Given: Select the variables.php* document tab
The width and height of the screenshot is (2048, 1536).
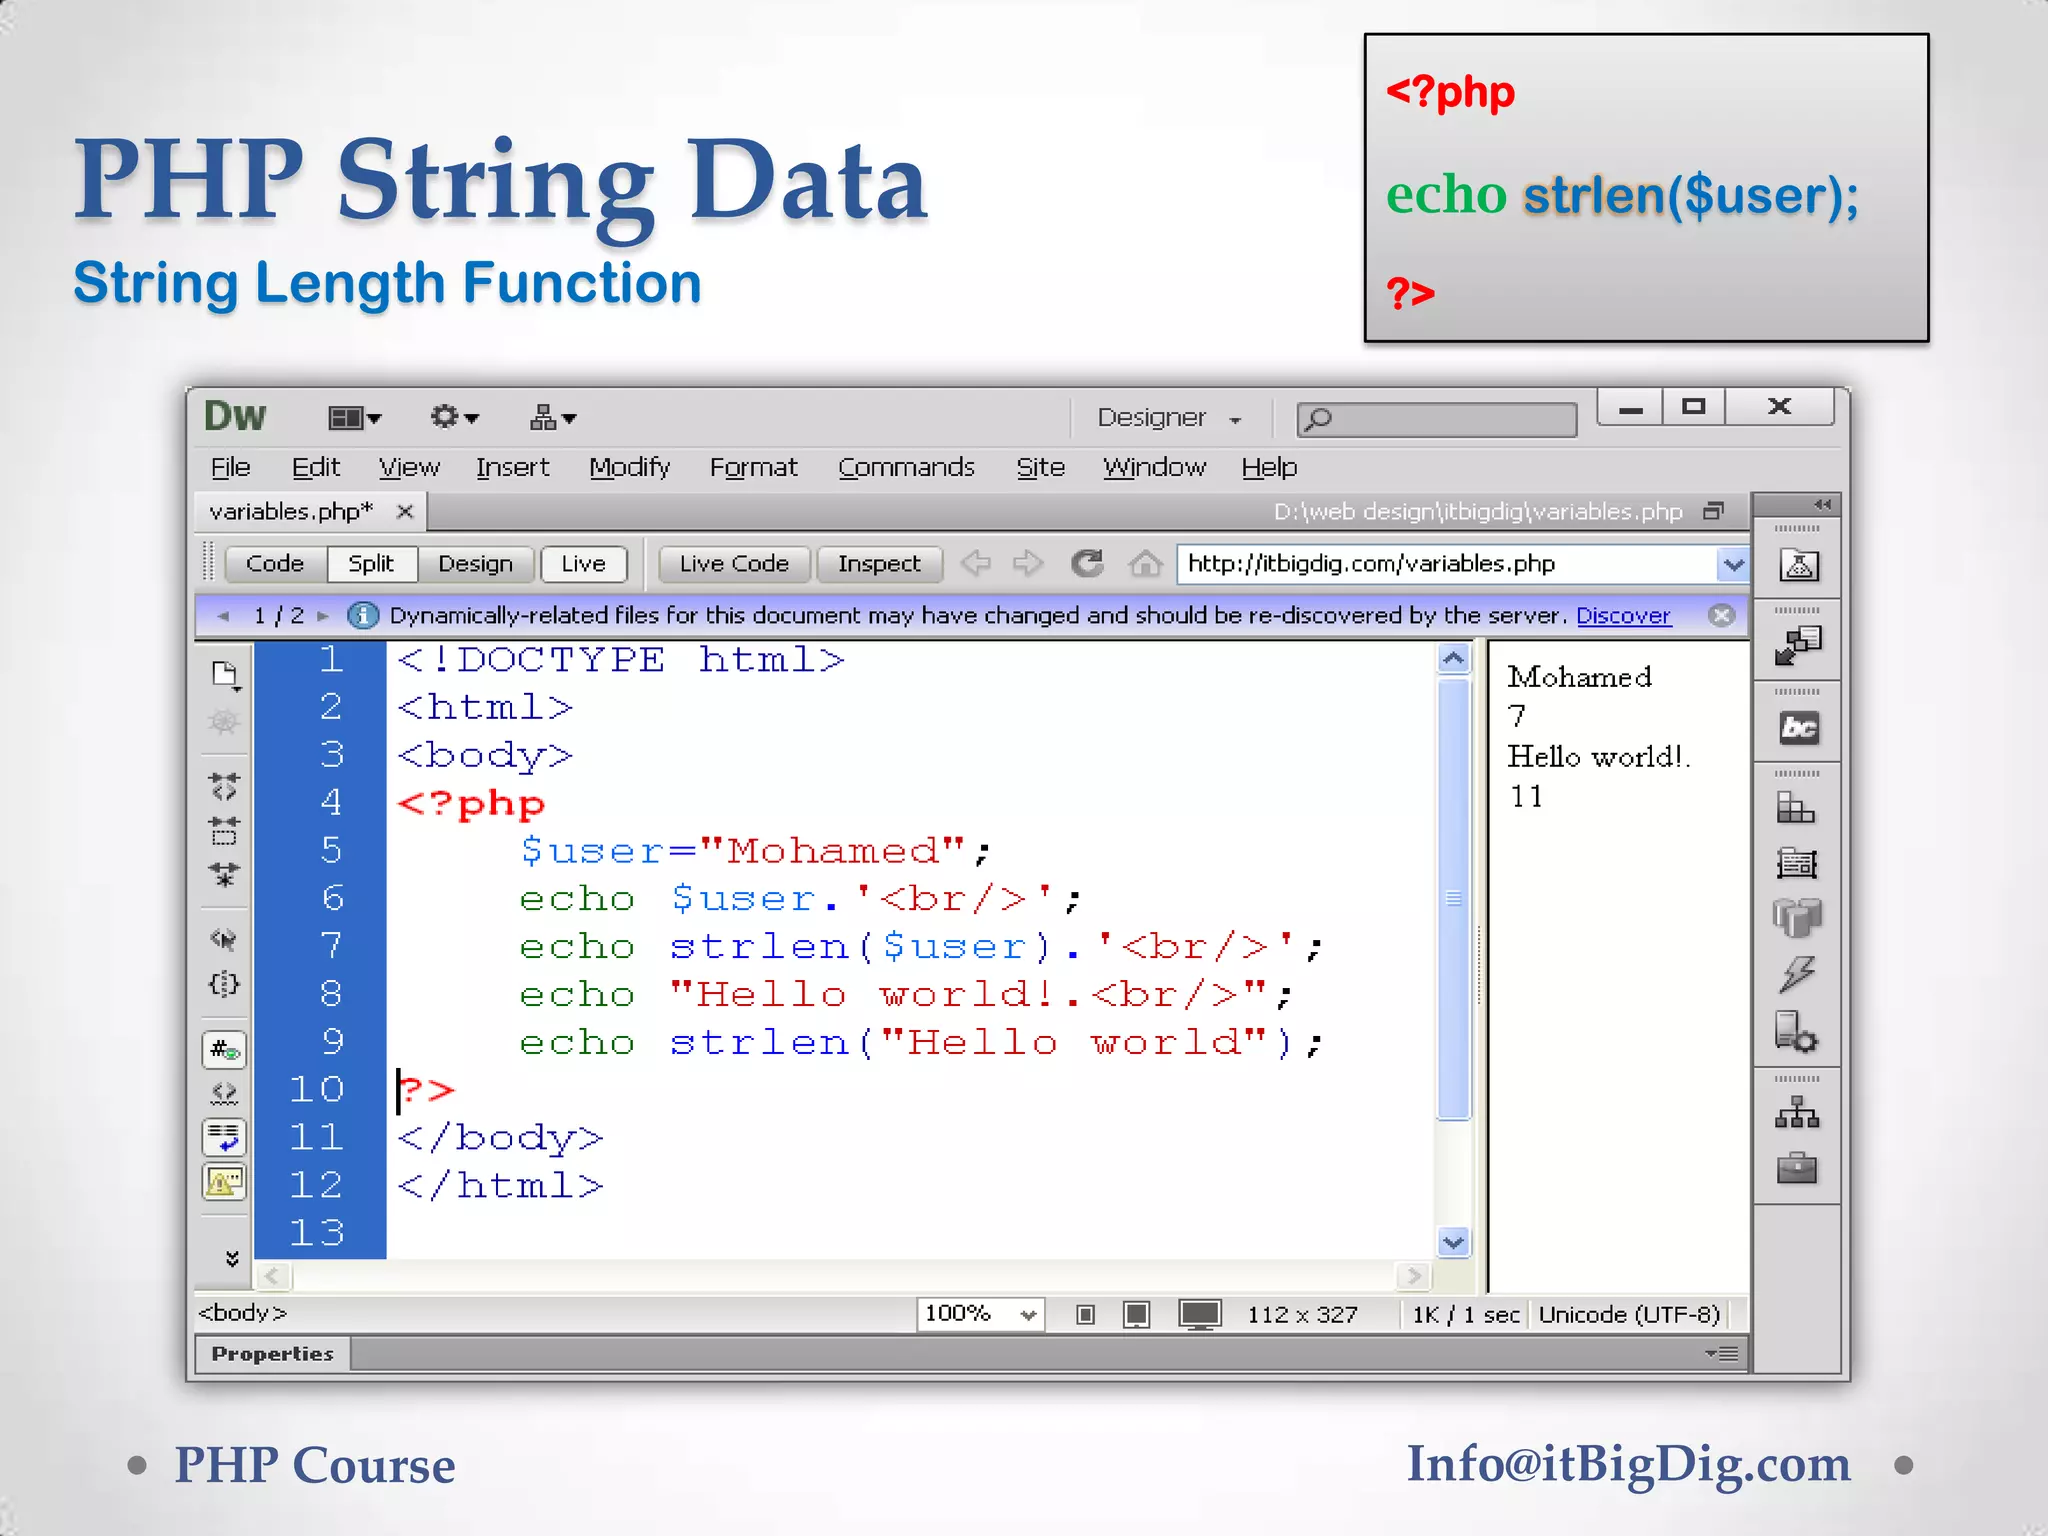Looking at the screenshot, I should click(x=290, y=511).
